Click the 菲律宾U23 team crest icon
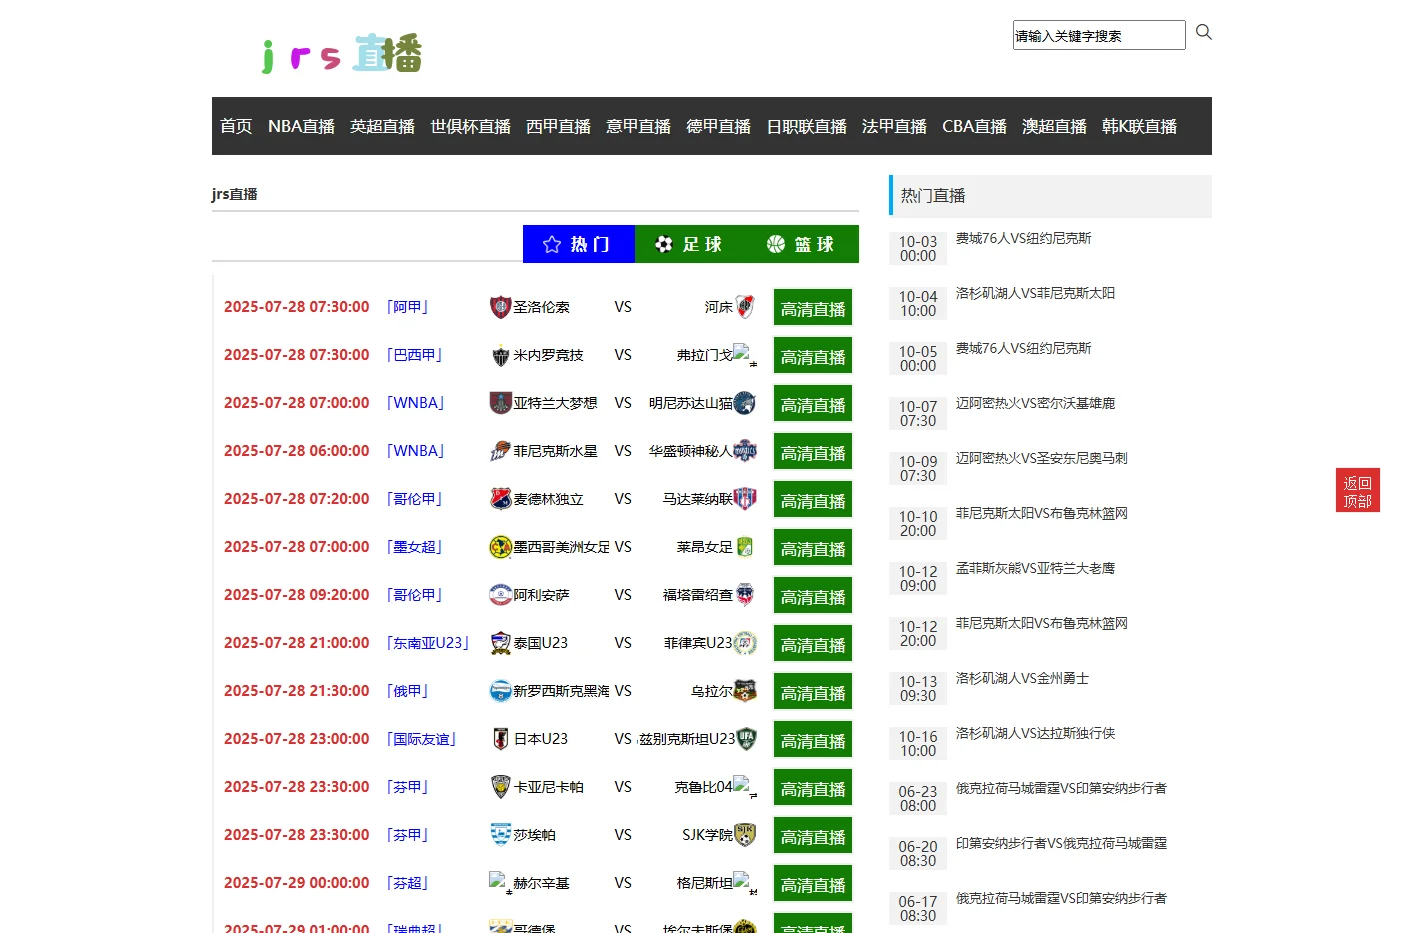This screenshot has height=933, width=1424. point(745,643)
